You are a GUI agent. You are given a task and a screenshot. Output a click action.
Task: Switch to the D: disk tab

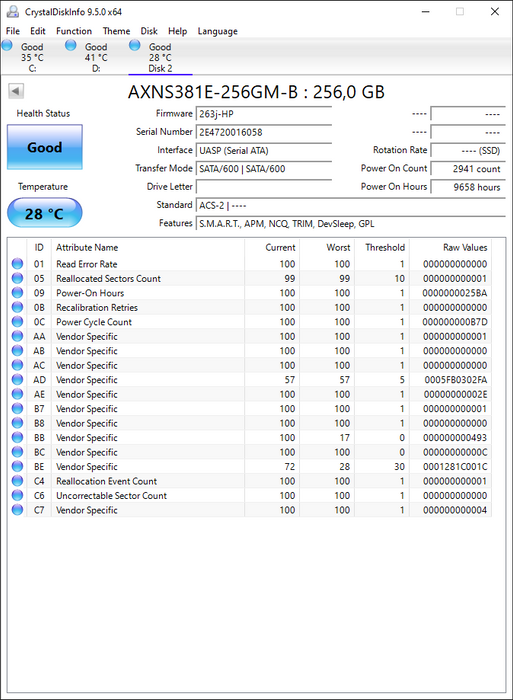96,57
